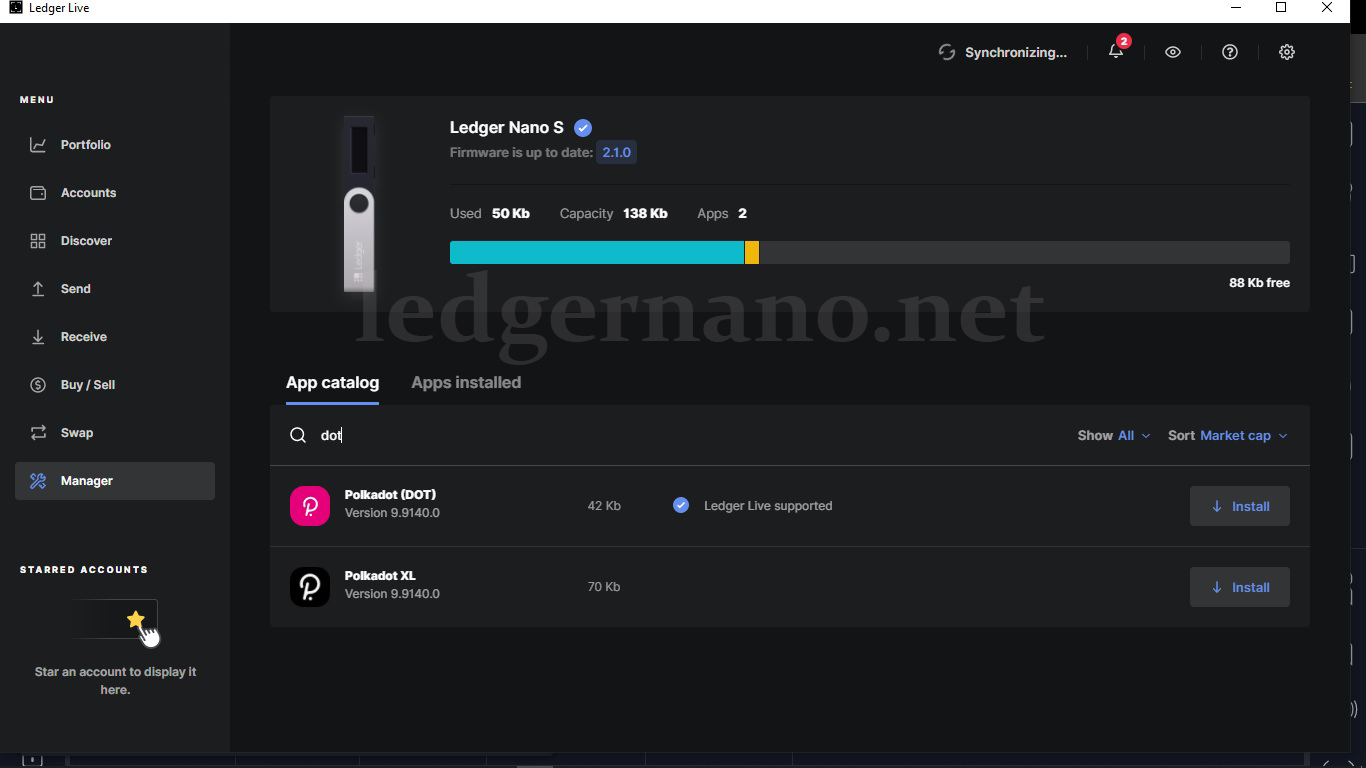Click the Accounts wallet icon
Screen dimensions: 1366x768
(38, 193)
